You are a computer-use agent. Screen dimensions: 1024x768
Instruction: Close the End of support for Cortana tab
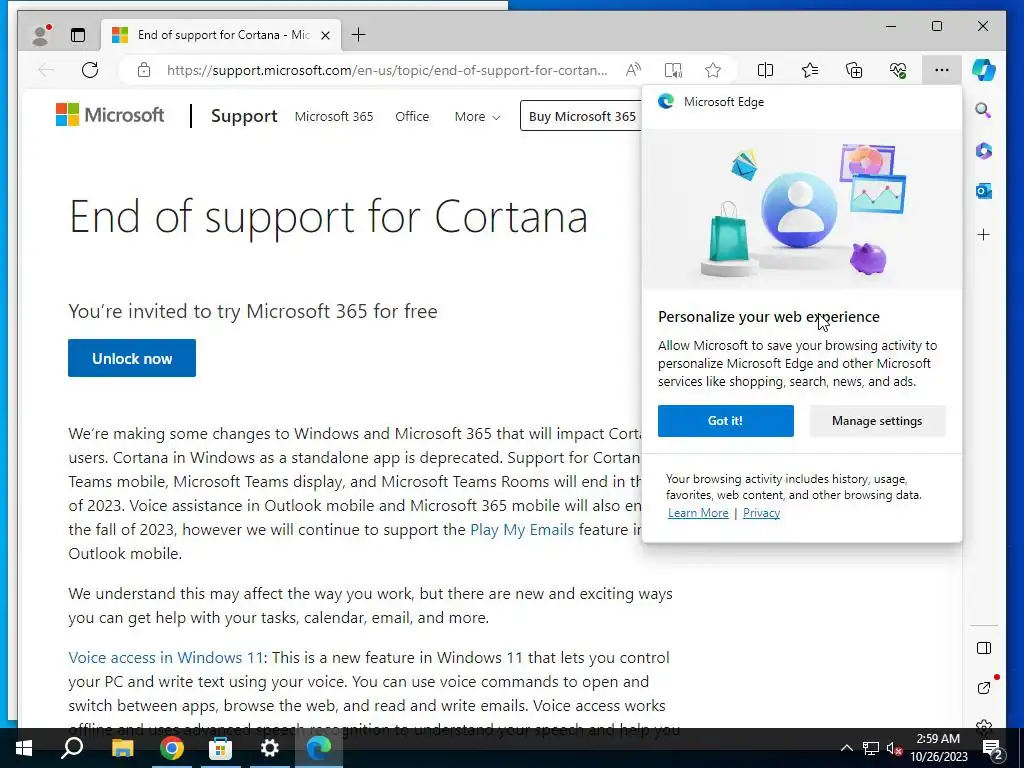[325, 35]
